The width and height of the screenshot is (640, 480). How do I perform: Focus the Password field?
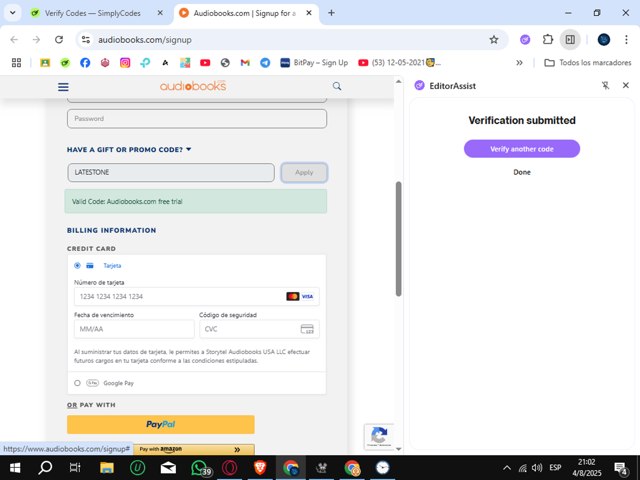(x=197, y=119)
